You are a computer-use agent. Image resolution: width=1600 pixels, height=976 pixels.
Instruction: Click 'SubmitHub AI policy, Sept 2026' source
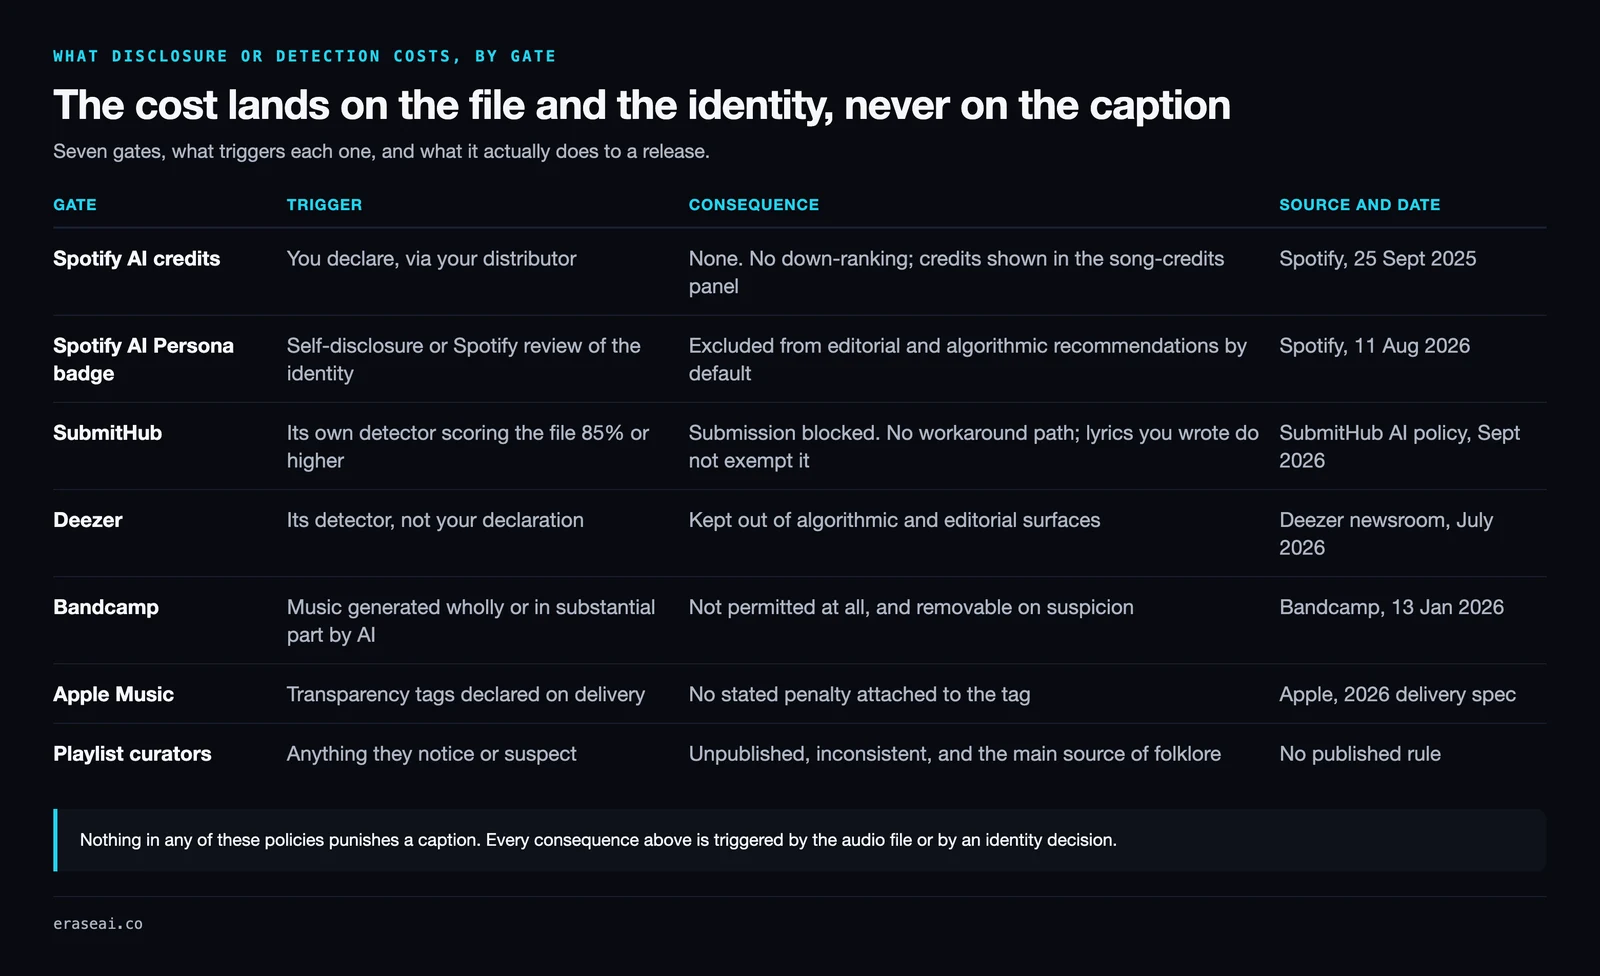tap(1400, 446)
